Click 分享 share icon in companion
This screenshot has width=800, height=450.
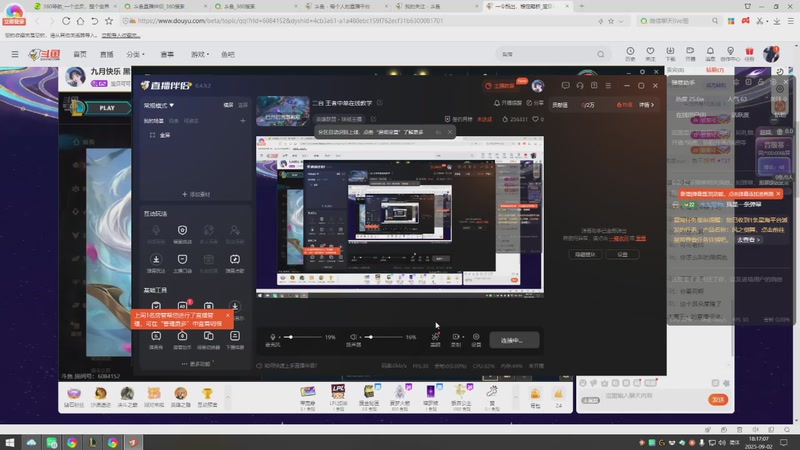click(x=535, y=103)
